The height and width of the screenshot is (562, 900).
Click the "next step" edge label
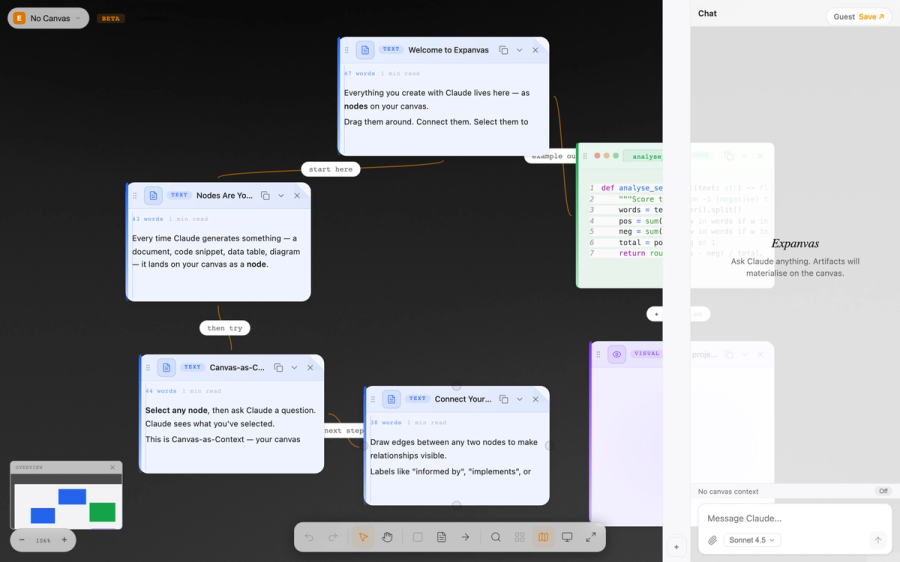(x=344, y=431)
